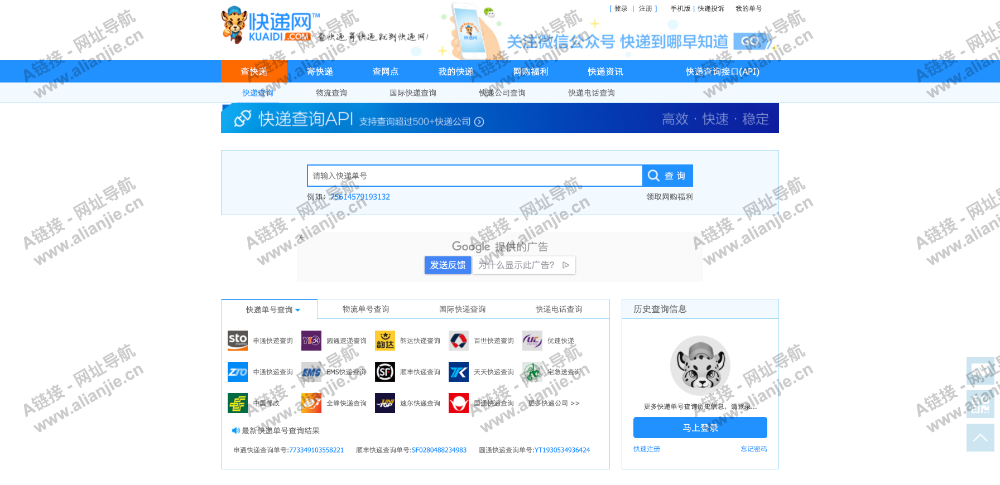Image resolution: width=1000 pixels, height=485 pixels.
Task: Click the 查询 search button
Action: 667,176
